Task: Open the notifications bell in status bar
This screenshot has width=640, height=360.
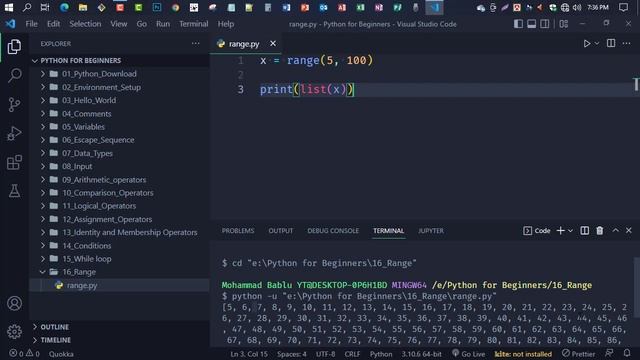Action: [627, 353]
